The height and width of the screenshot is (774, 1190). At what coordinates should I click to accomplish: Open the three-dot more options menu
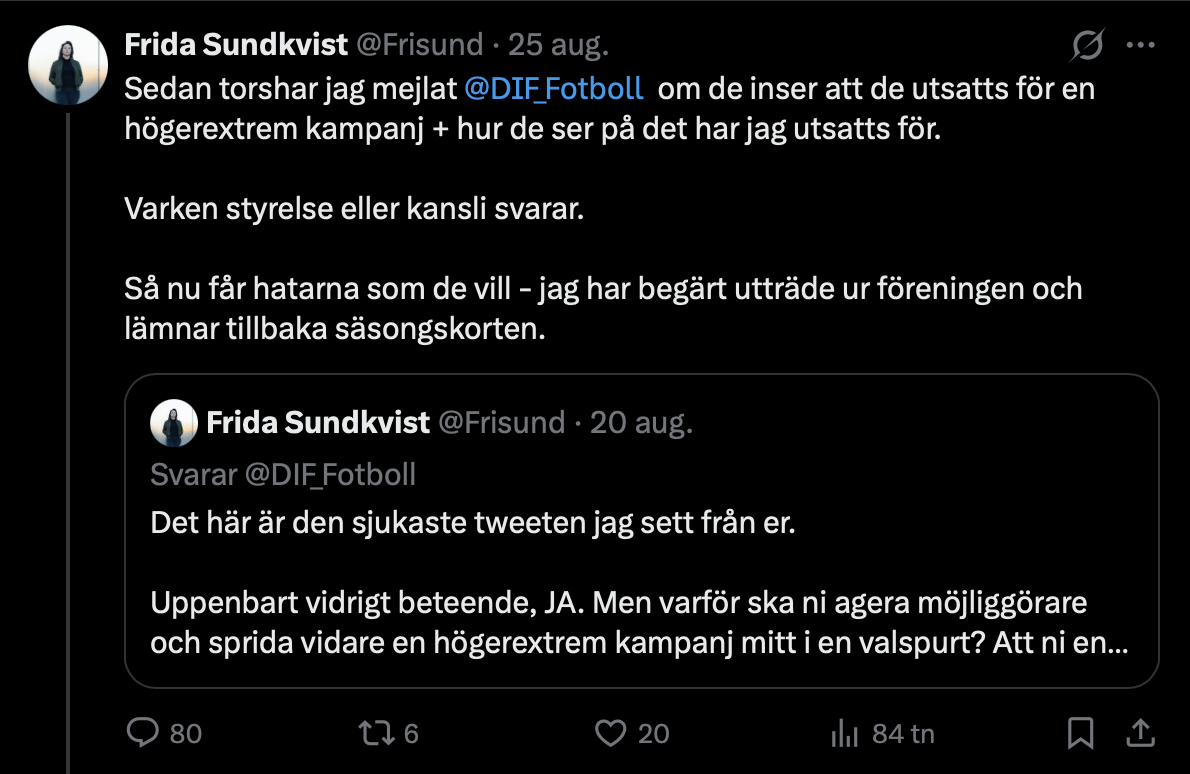coord(1141,45)
